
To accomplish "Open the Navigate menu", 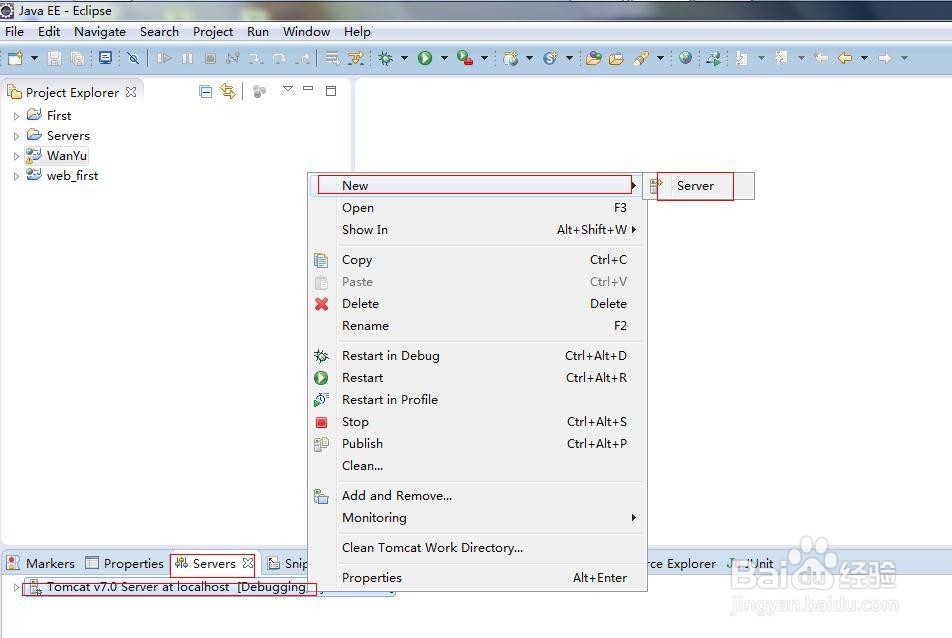I will point(100,32).
